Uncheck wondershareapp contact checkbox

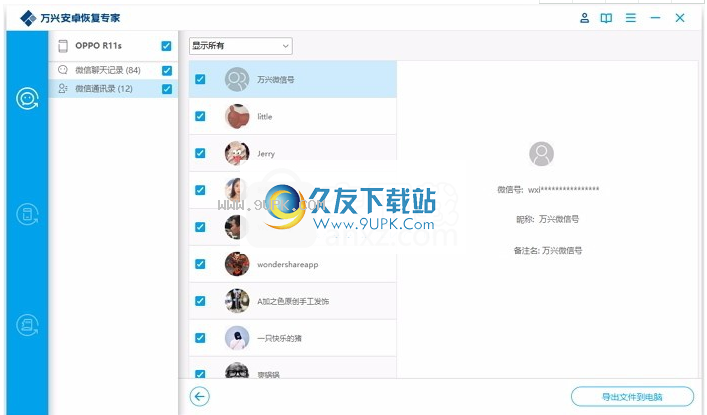point(200,264)
